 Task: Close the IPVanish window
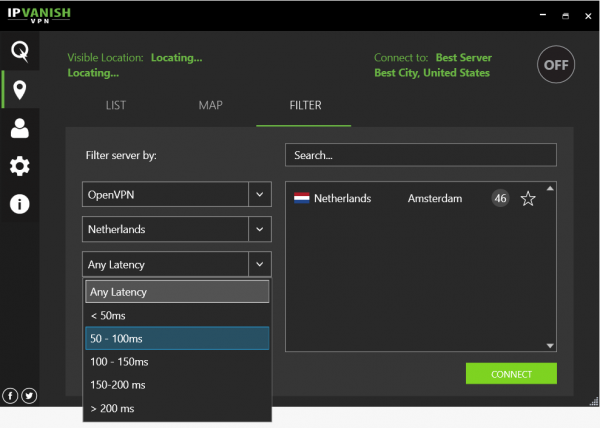click(x=588, y=16)
